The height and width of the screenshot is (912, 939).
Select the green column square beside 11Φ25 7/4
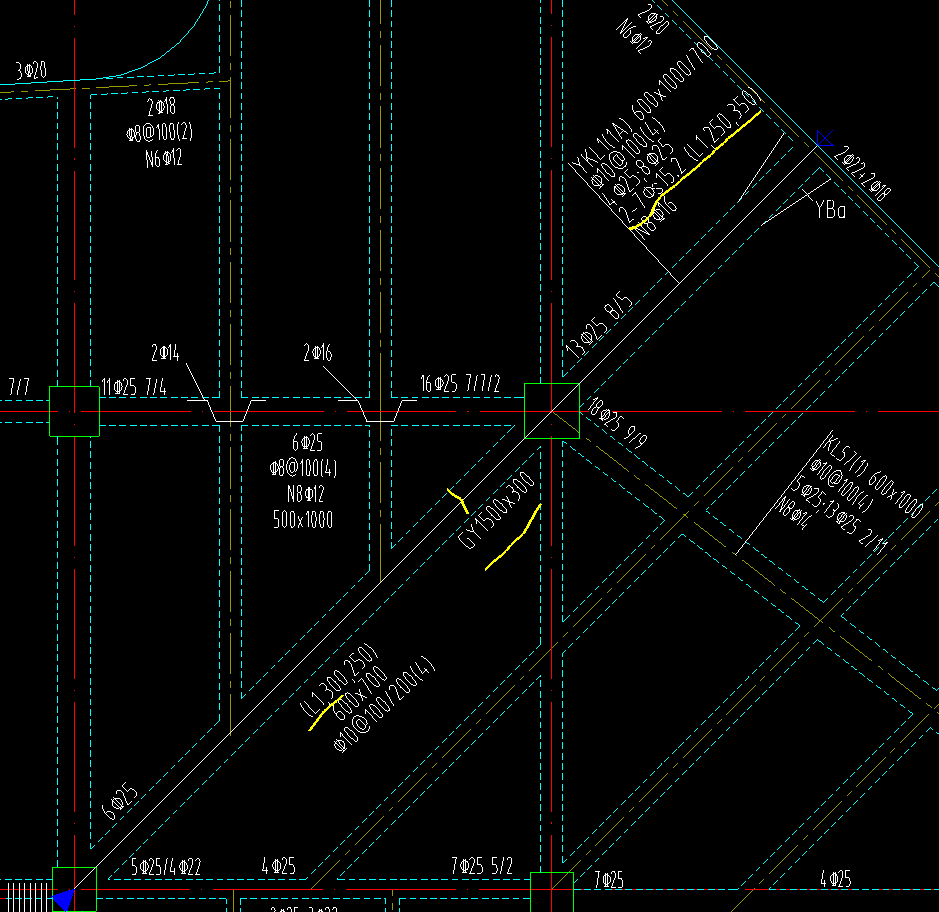(x=74, y=411)
